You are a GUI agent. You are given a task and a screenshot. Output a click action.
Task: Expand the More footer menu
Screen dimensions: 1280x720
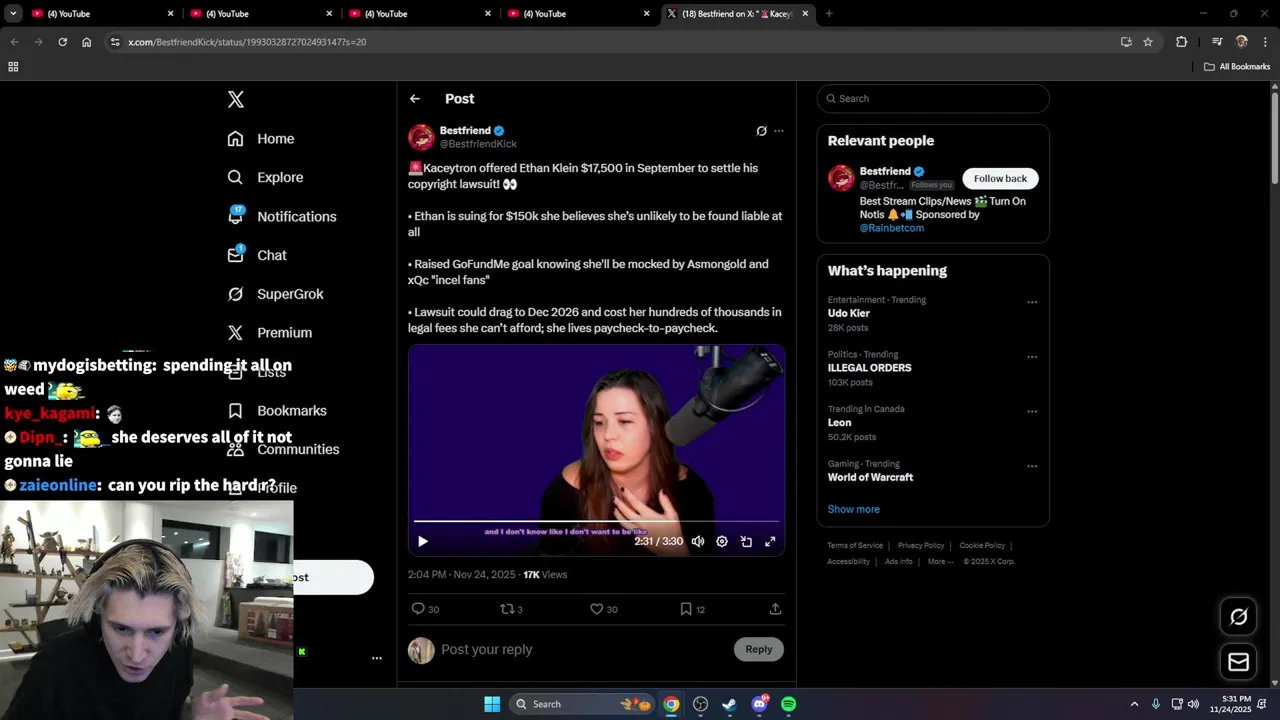click(x=939, y=562)
